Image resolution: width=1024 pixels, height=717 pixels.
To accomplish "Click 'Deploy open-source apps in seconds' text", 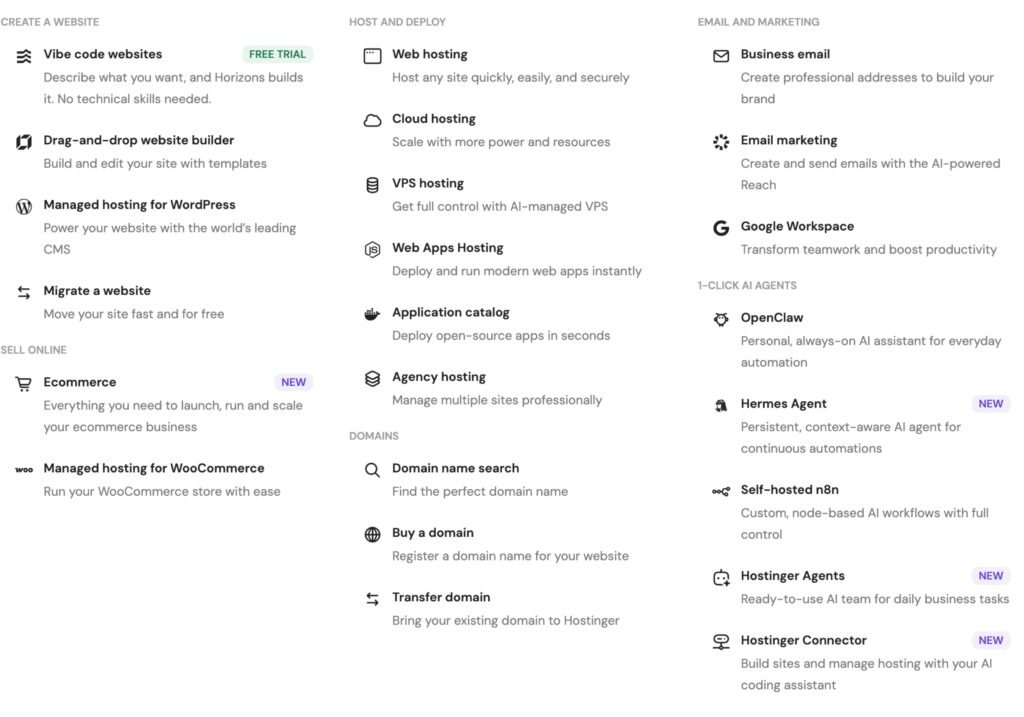I will pyautogui.click(x=500, y=336).
